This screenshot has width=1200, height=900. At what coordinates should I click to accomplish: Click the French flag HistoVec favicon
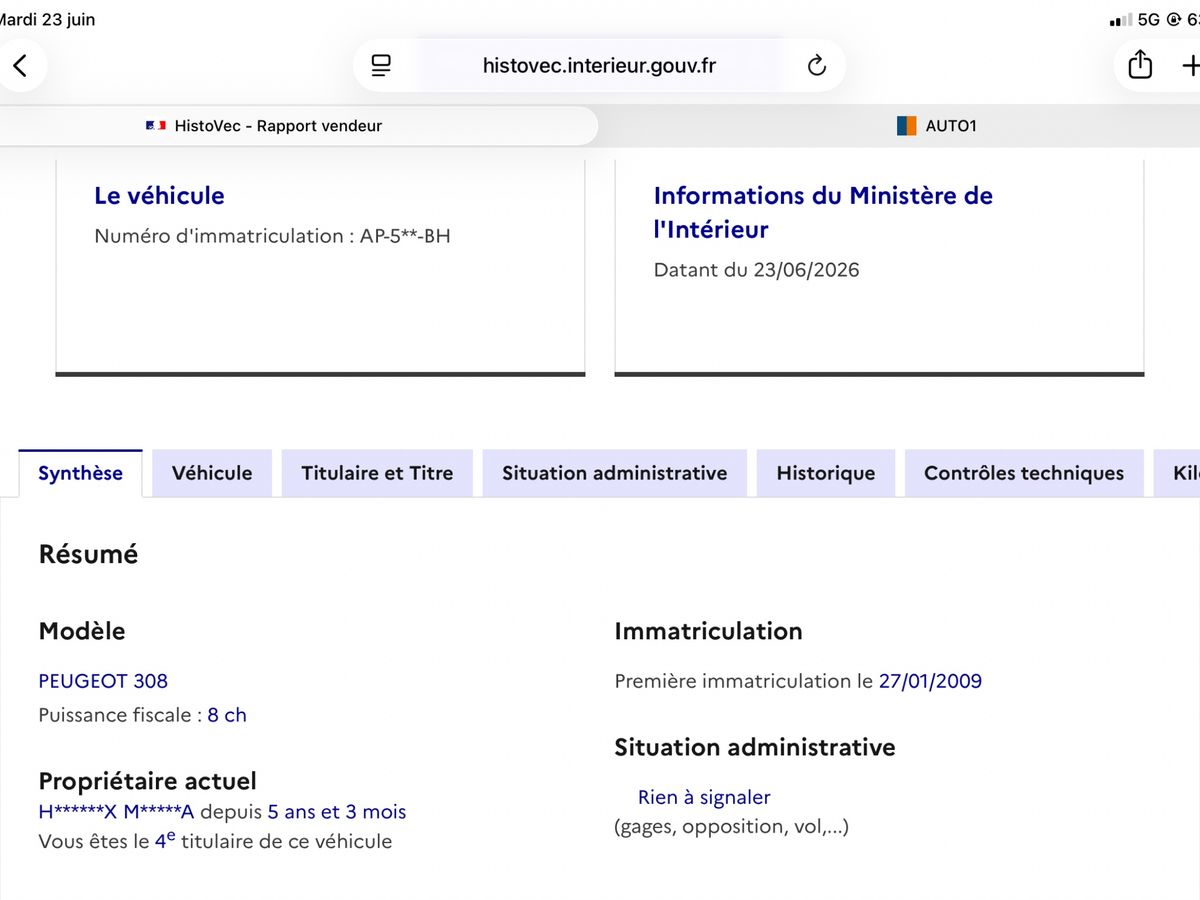point(155,126)
